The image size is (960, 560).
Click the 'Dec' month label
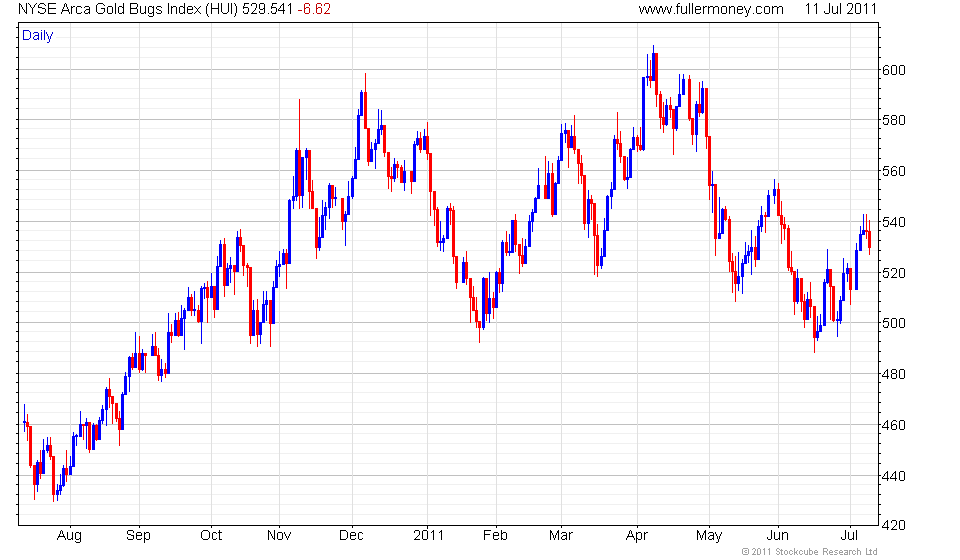[x=351, y=536]
